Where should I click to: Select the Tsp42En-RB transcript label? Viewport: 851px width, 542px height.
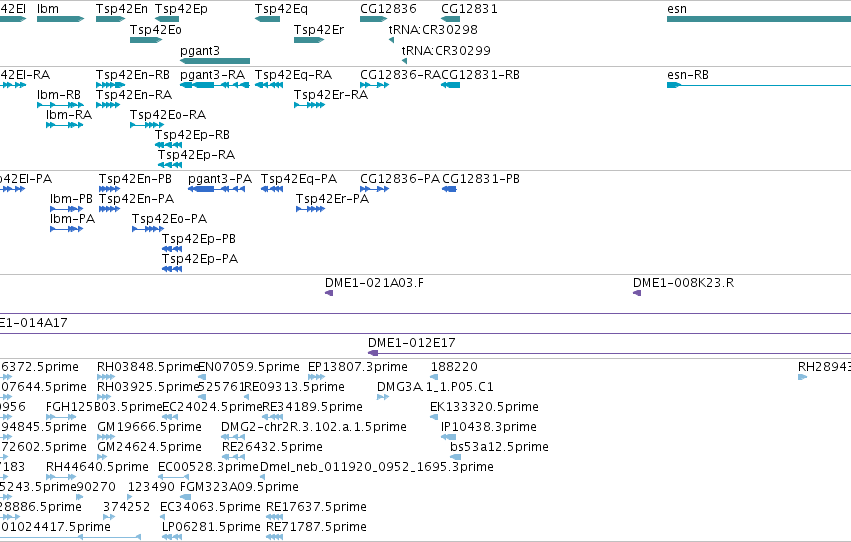[x=133, y=74]
